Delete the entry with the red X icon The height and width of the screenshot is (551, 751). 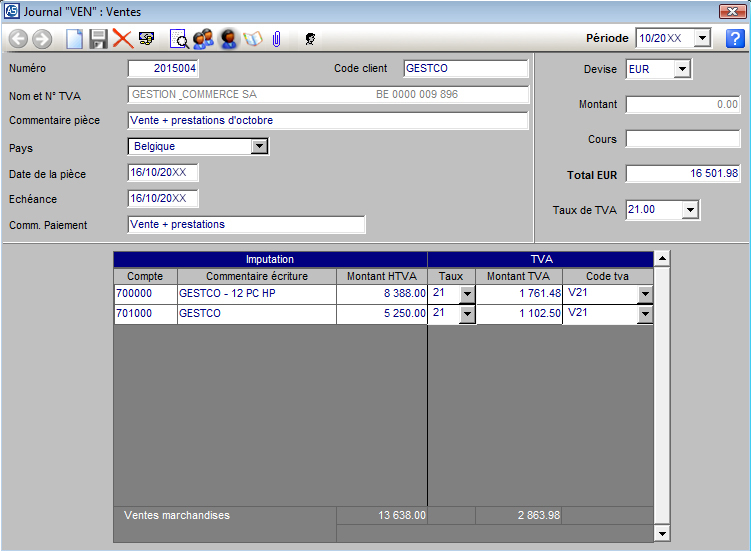click(x=122, y=39)
